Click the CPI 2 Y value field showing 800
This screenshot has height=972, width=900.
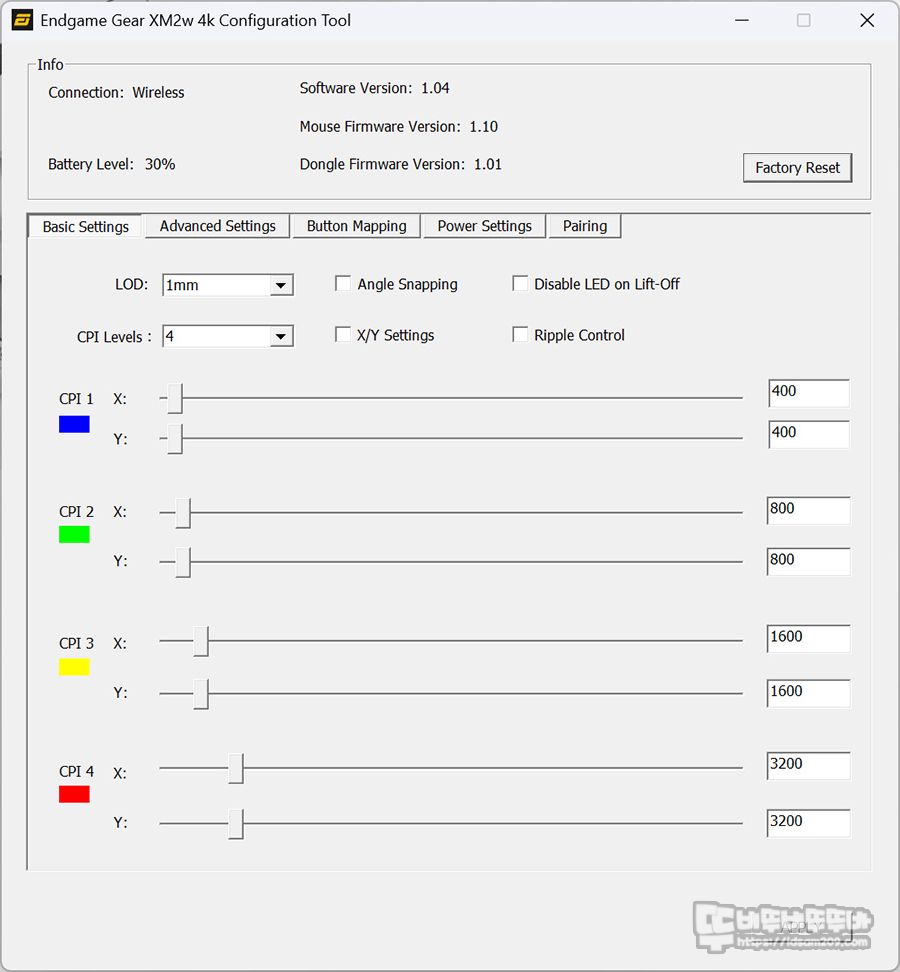(x=808, y=561)
